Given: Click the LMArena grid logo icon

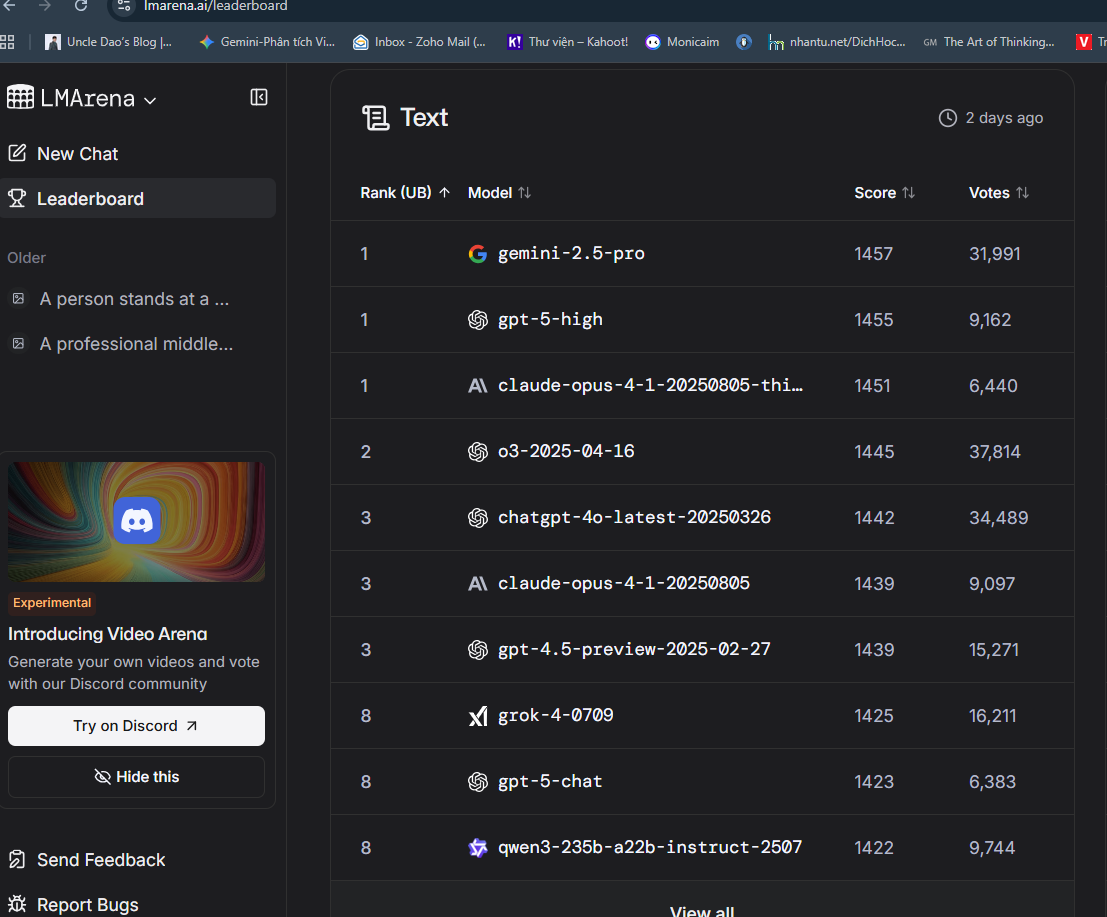Looking at the screenshot, I should 20,97.
